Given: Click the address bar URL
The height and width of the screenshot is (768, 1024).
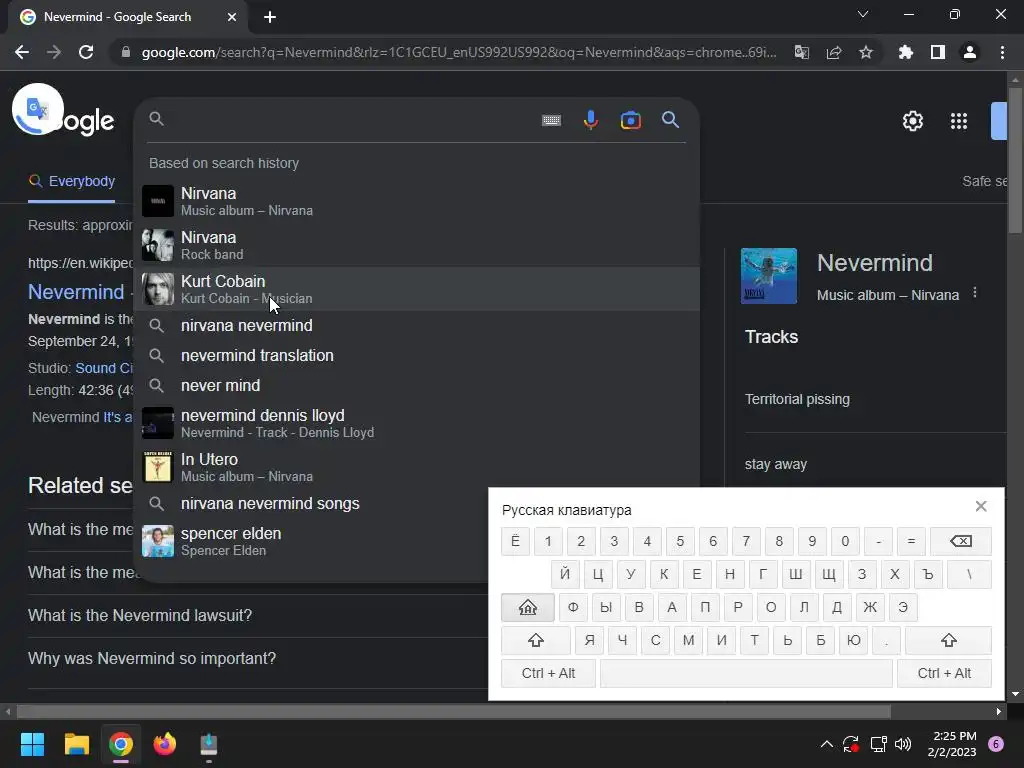Looking at the screenshot, I should (458, 52).
